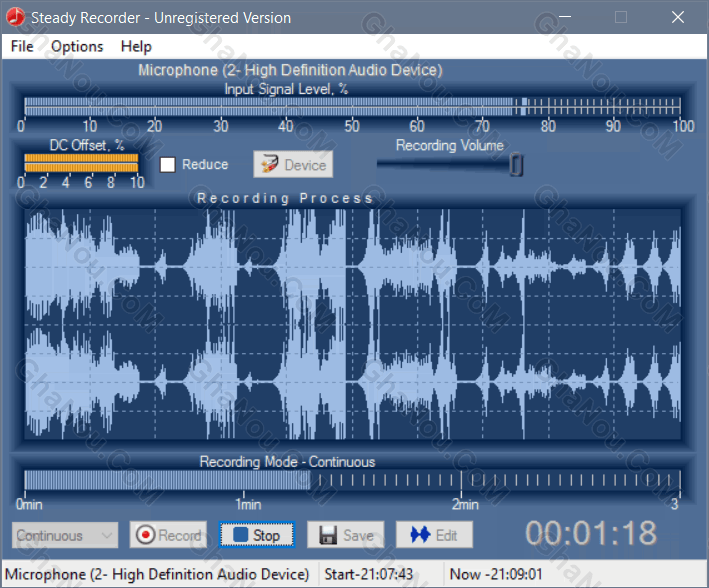Click the Device button
The image size is (709, 588).
click(x=293, y=164)
